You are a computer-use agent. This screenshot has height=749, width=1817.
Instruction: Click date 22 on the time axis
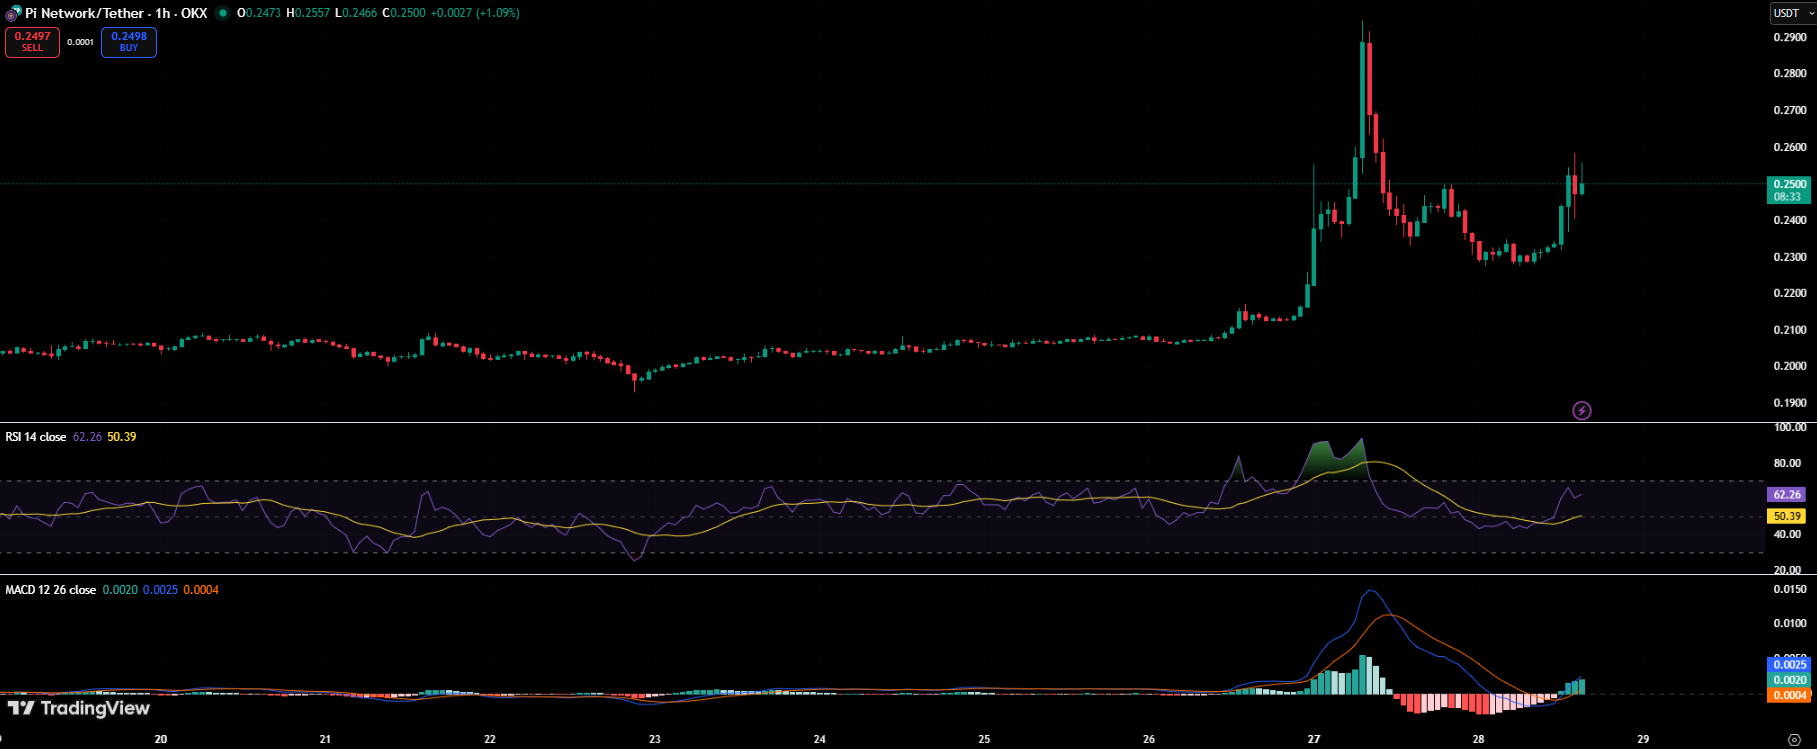coord(490,740)
